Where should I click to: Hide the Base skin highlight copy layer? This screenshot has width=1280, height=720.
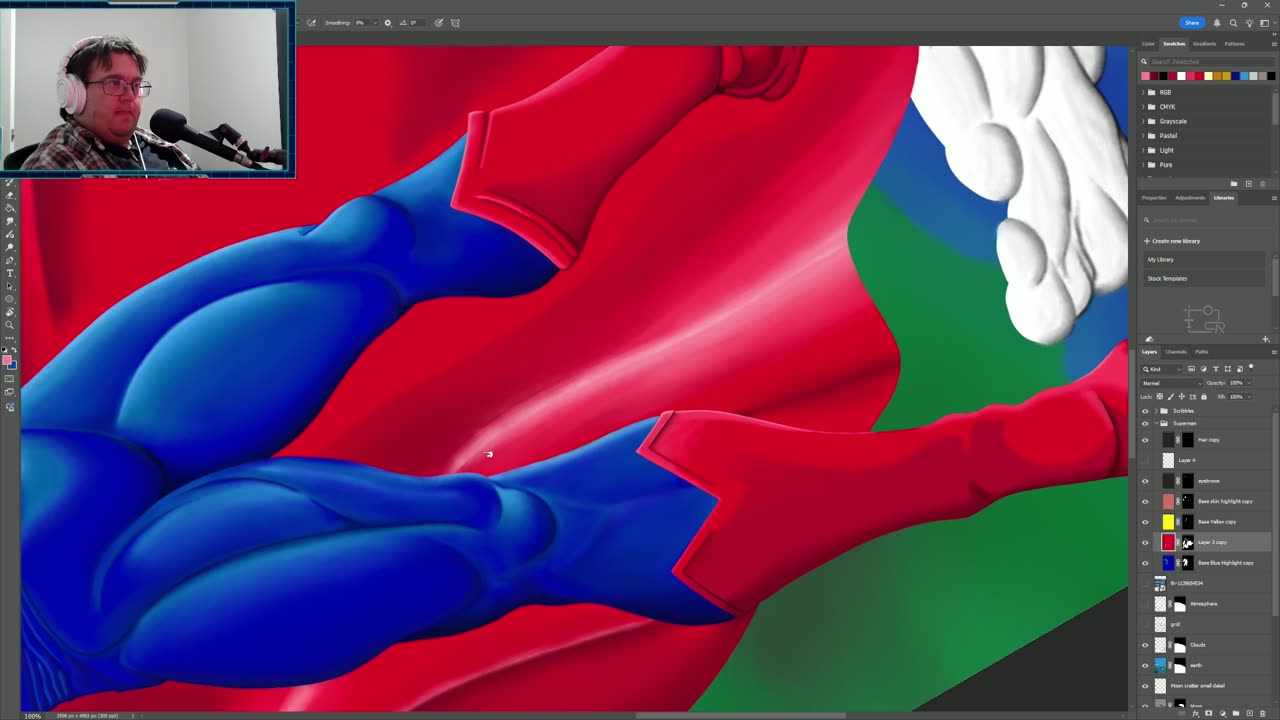1145,501
